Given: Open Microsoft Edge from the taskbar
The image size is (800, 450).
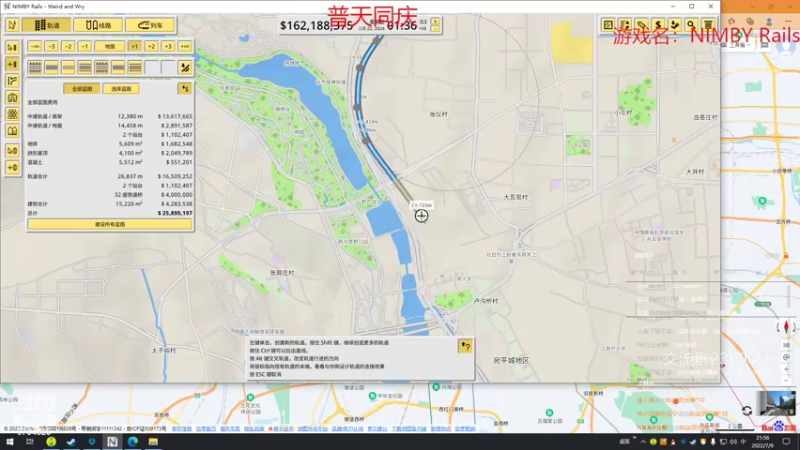Looking at the screenshot, I should pyautogui.click(x=133, y=442).
